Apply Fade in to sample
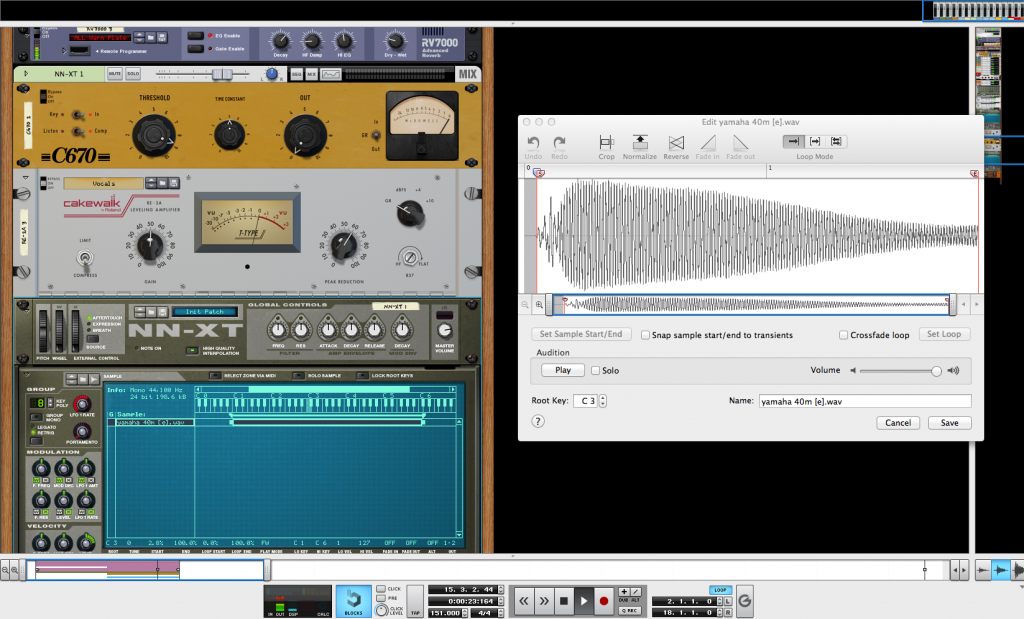Viewport: 1024px width, 619px height. tap(708, 148)
